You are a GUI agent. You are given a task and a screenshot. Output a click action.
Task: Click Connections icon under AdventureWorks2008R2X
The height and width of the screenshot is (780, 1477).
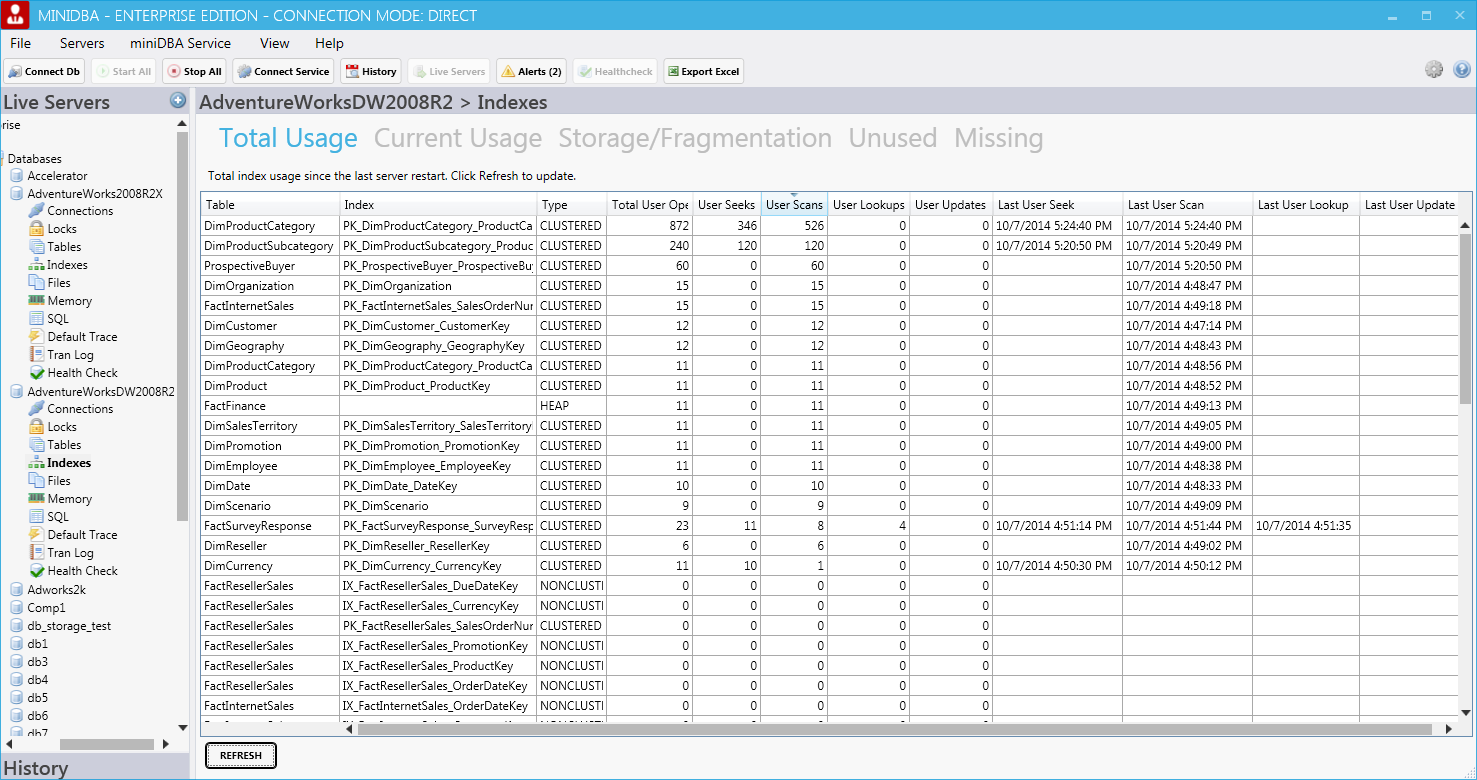pos(36,211)
